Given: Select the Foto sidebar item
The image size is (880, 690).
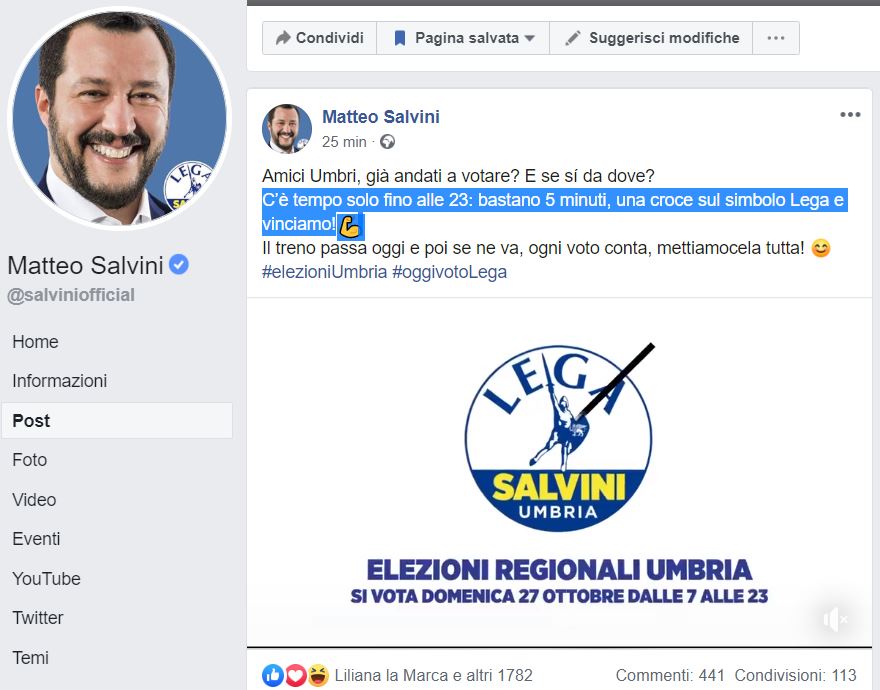Looking at the screenshot, I should (x=30, y=460).
